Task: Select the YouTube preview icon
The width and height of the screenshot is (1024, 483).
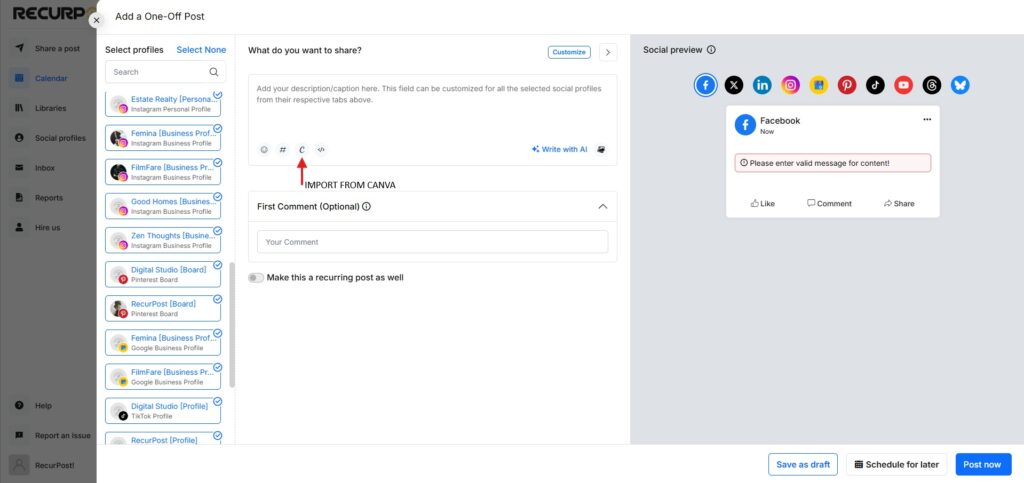Action: point(903,85)
